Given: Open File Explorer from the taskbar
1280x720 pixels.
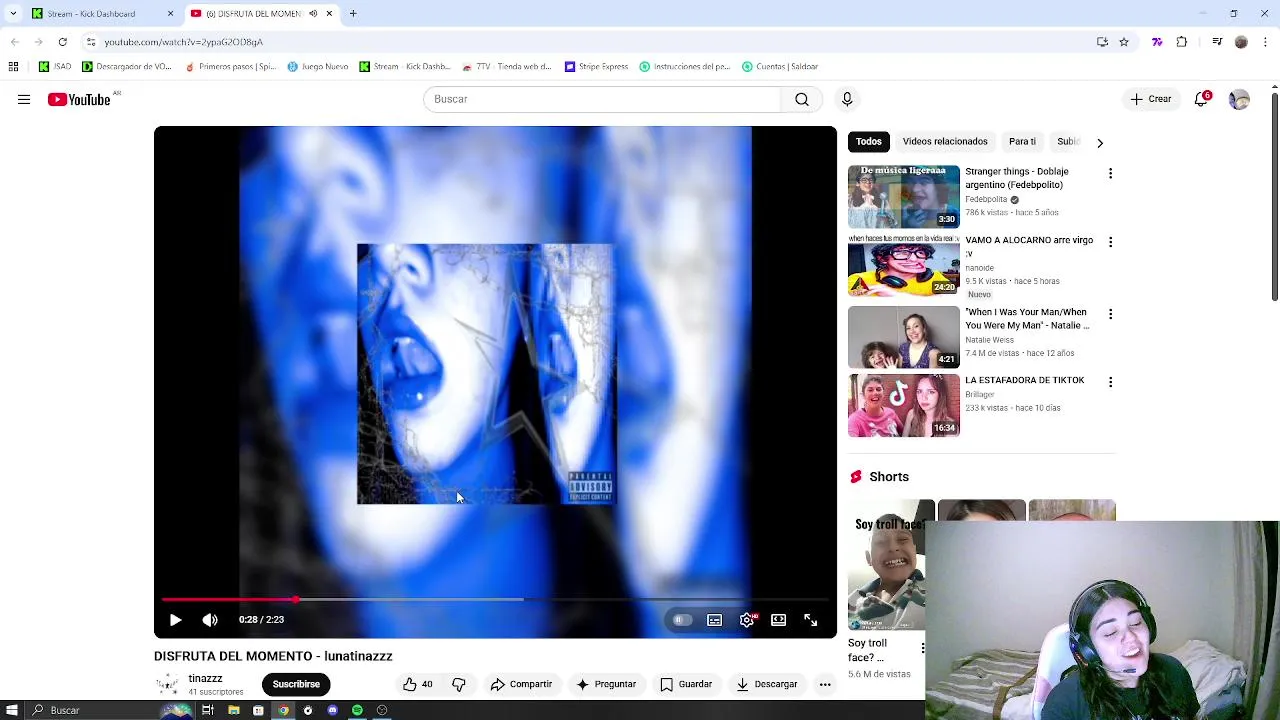Looking at the screenshot, I should pyautogui.click(x=233, y=710).
